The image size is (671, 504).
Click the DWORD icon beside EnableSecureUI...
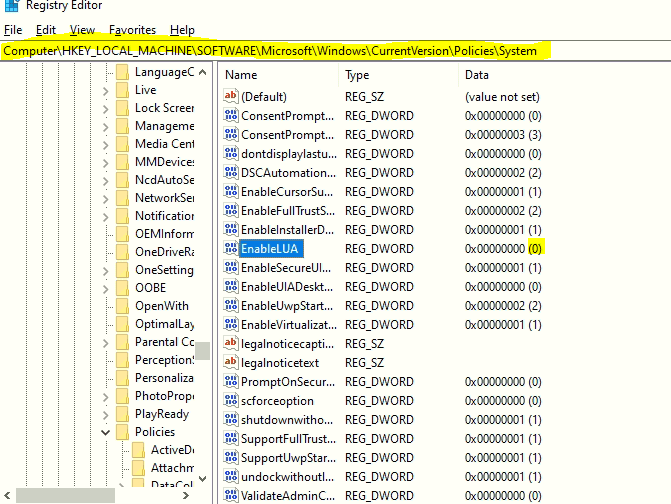(231, 267)
